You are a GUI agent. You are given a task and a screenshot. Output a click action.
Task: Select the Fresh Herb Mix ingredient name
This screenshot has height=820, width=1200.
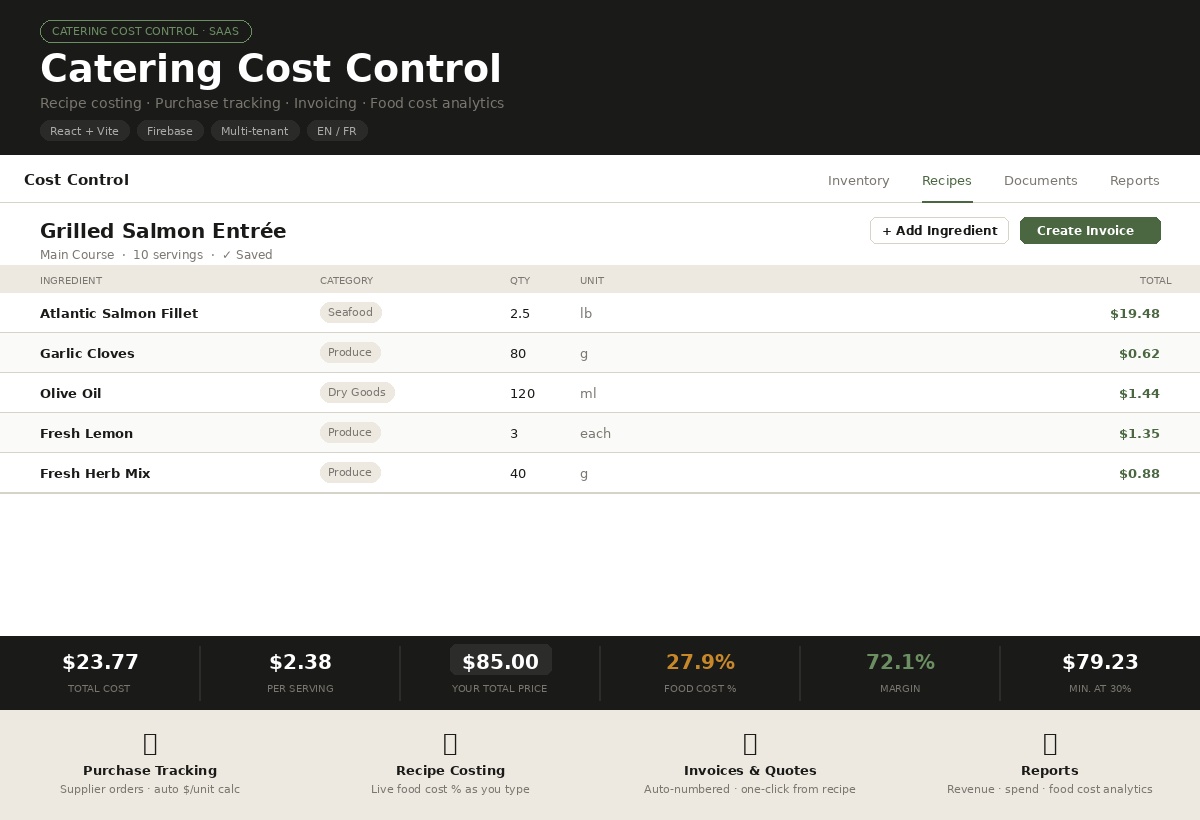95,473
